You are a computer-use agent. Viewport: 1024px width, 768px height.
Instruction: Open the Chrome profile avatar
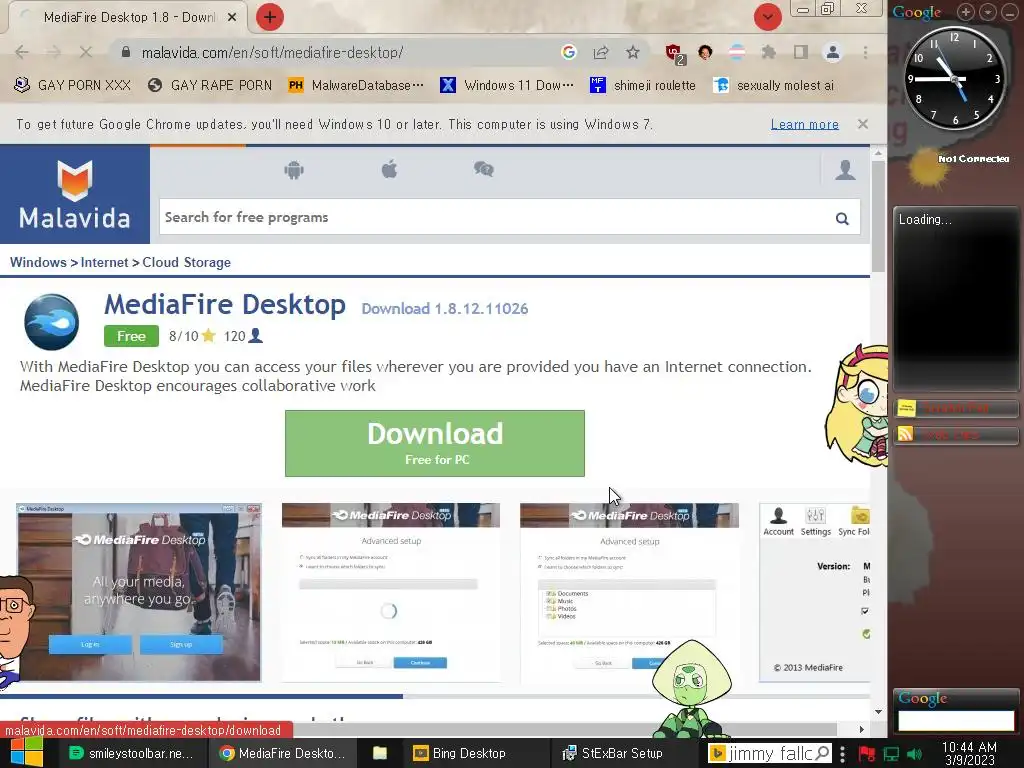tap(833, 52)
